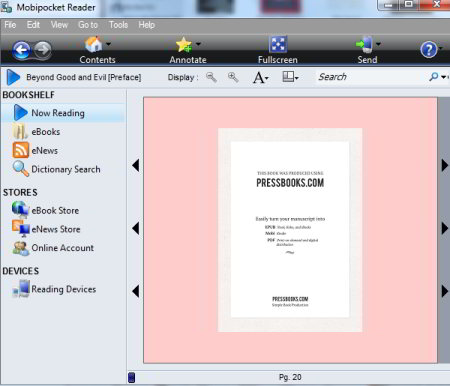Click the Pg. 20 page indicator
Viewport: 450px width, 386px height.
tap(290, 377)
